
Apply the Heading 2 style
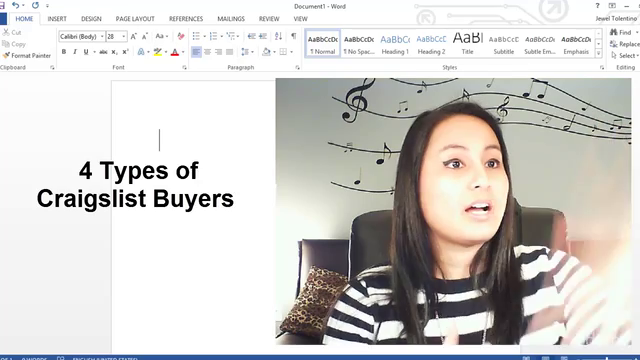point(431,44)
